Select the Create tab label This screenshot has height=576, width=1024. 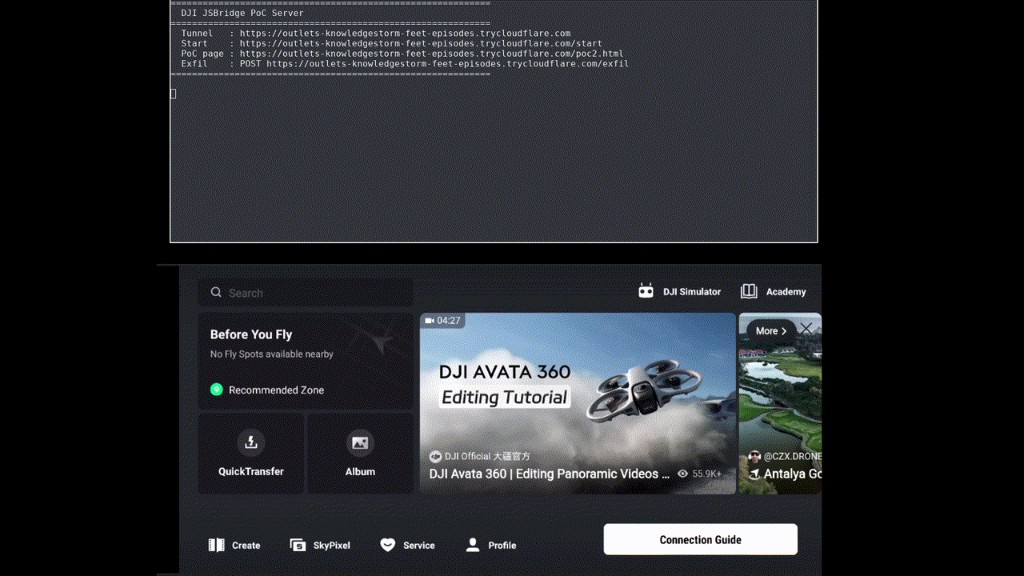pyautogui.click(x=246, y=545)
